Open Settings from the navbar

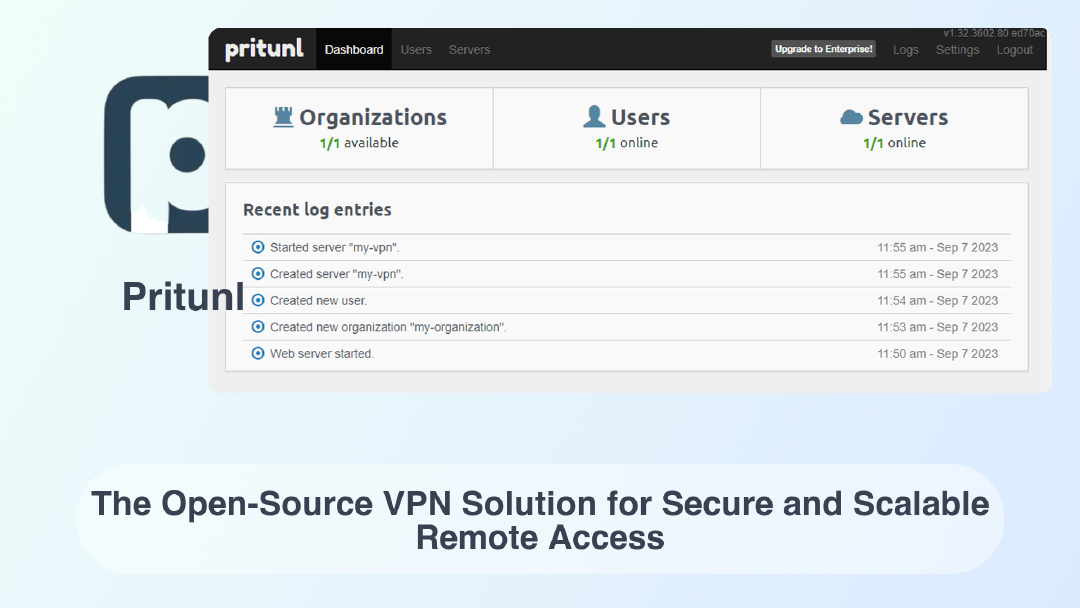coord(957,50)
